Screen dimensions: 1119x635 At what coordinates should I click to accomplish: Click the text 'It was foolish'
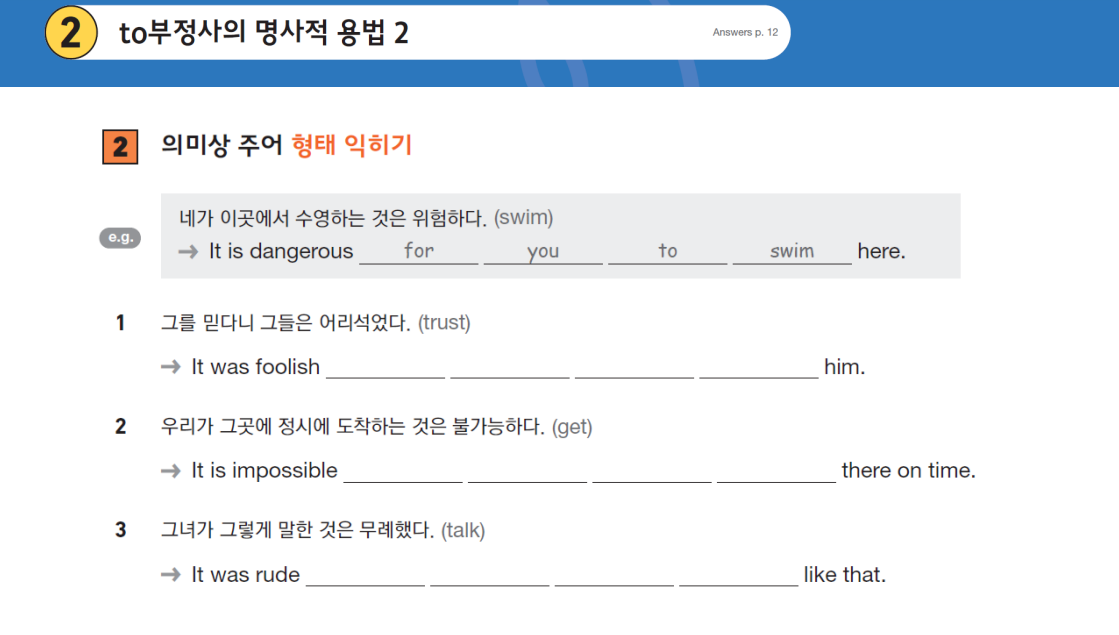point(255,367)
